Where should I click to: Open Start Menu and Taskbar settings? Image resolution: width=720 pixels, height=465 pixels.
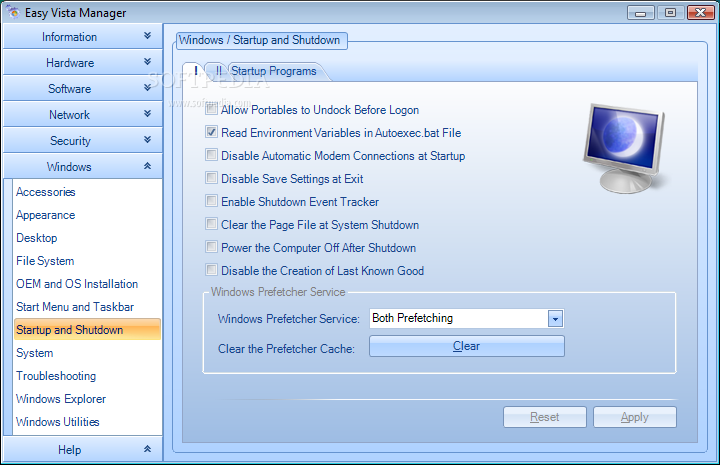tap(75, 307)
